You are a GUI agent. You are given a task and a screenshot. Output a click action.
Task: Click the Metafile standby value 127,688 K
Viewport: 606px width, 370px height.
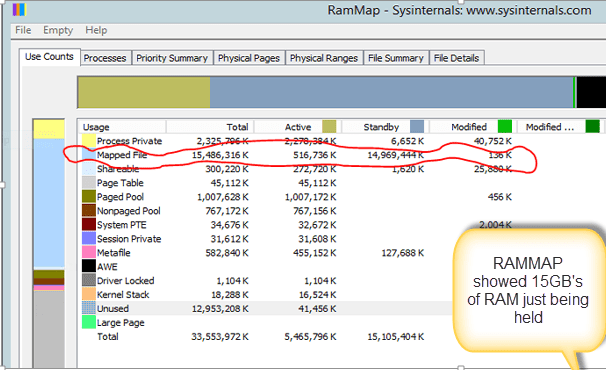[x=403, y=252]
